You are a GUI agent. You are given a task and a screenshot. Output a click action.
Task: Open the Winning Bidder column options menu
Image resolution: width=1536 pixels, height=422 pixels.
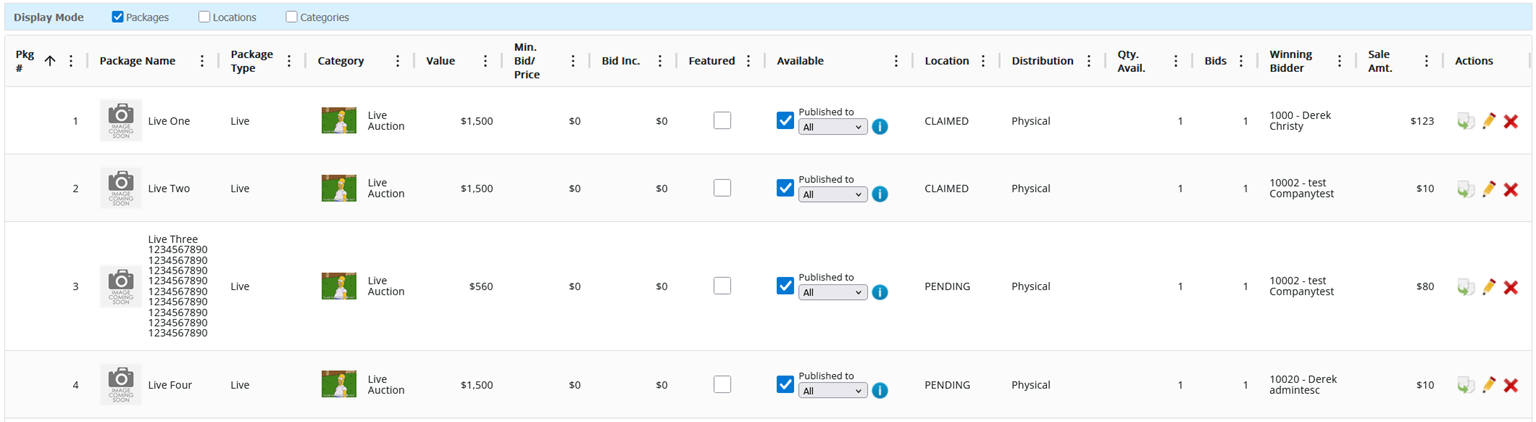click(1340, 61)
